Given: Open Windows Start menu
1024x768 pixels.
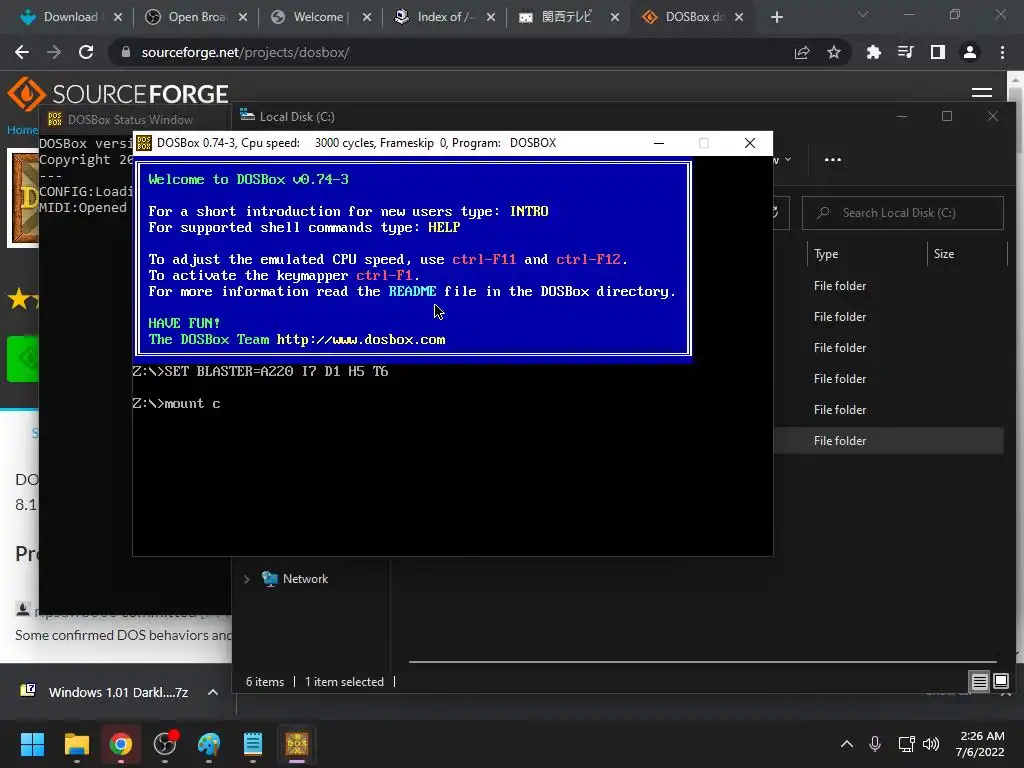Looking at the screenshot, I should (x=32, y=743).
